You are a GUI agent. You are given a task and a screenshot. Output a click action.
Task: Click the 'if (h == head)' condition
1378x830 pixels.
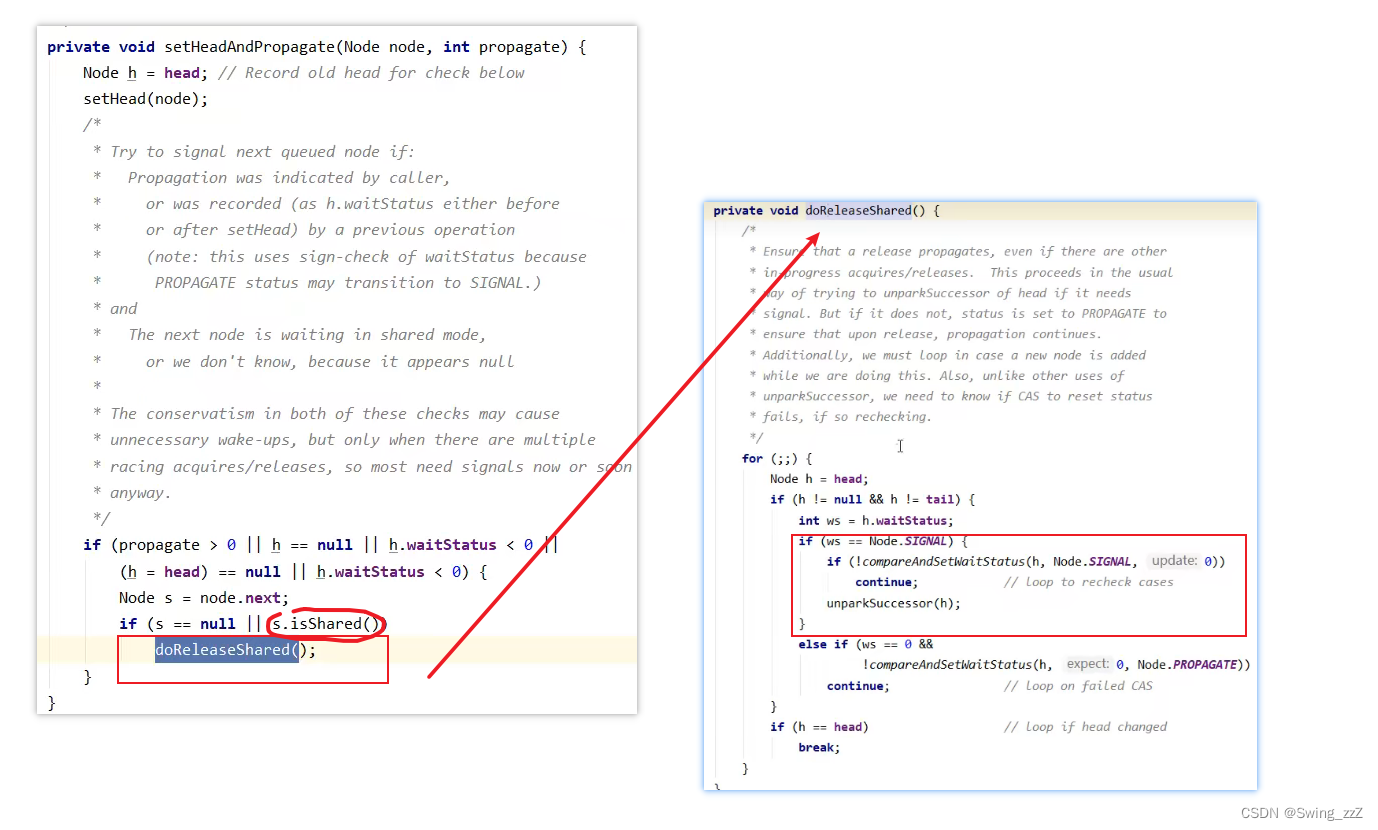pos(819,727)
